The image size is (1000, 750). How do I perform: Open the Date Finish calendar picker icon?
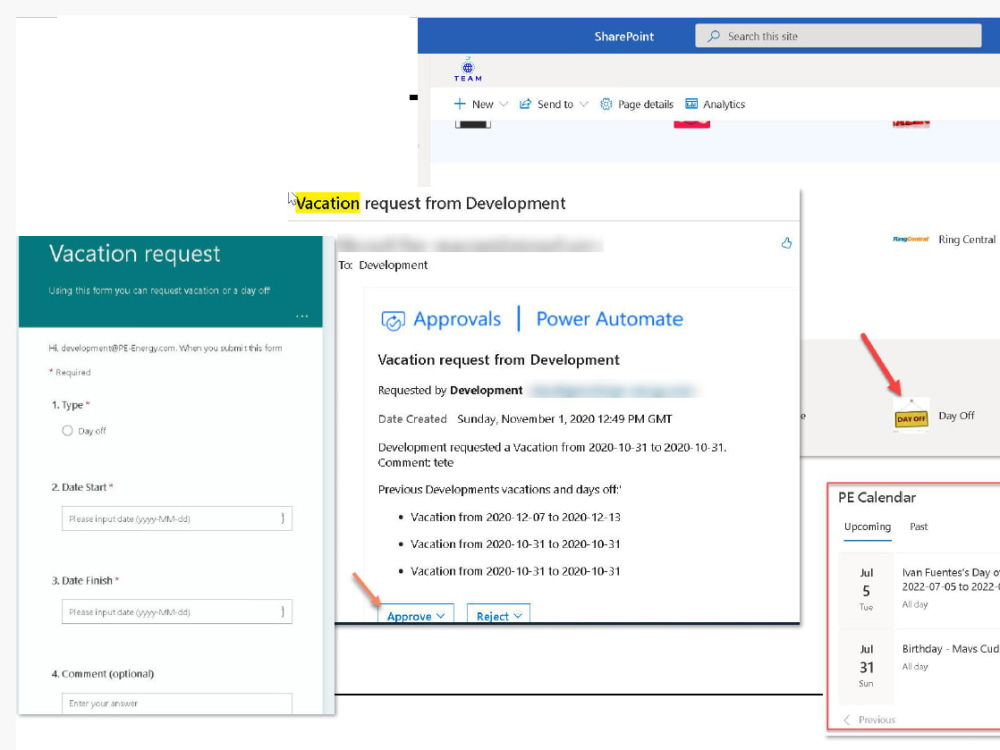coord(283,612)
